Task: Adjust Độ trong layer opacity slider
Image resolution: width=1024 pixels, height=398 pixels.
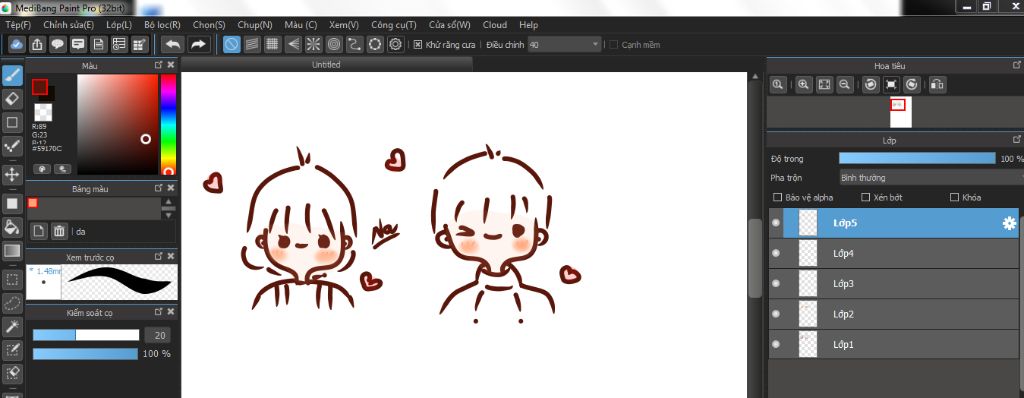Action: pyautogui.click(x=917, y=159)
